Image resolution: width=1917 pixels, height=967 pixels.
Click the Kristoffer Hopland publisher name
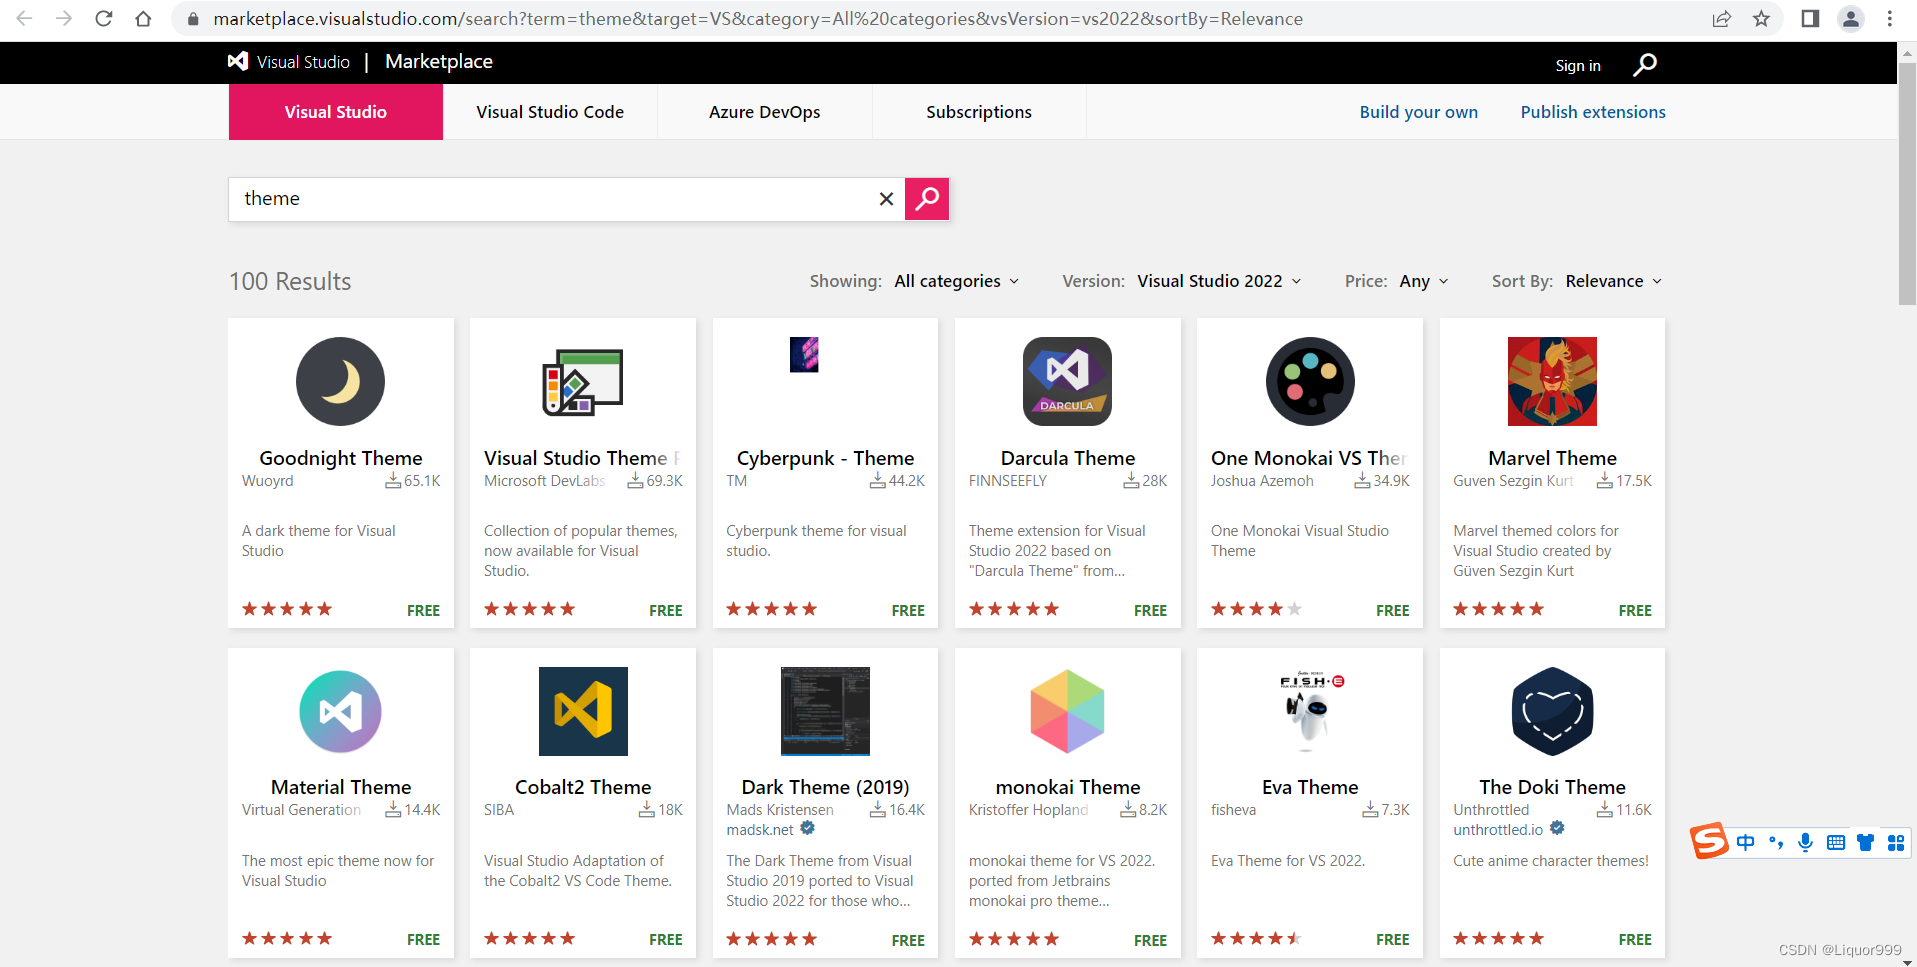coord(1028,810)
